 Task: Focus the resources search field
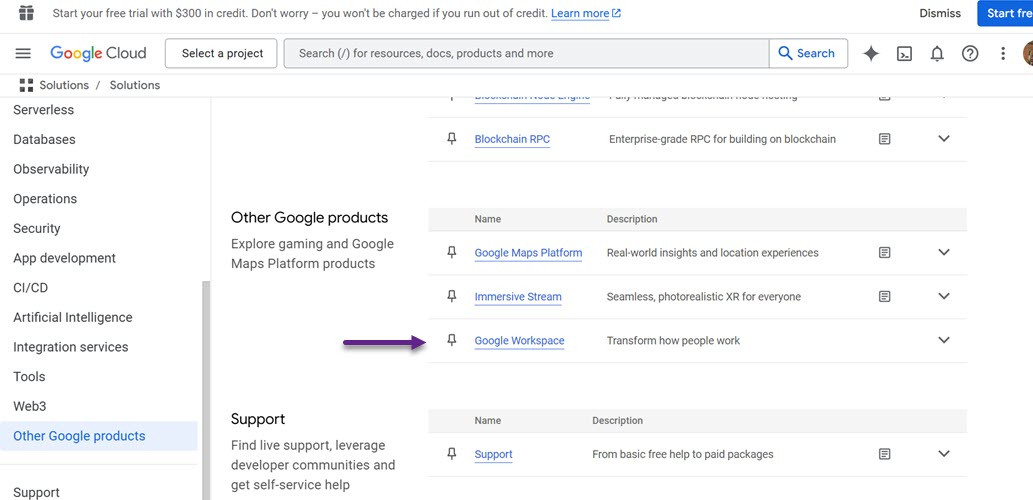point(526,54)
